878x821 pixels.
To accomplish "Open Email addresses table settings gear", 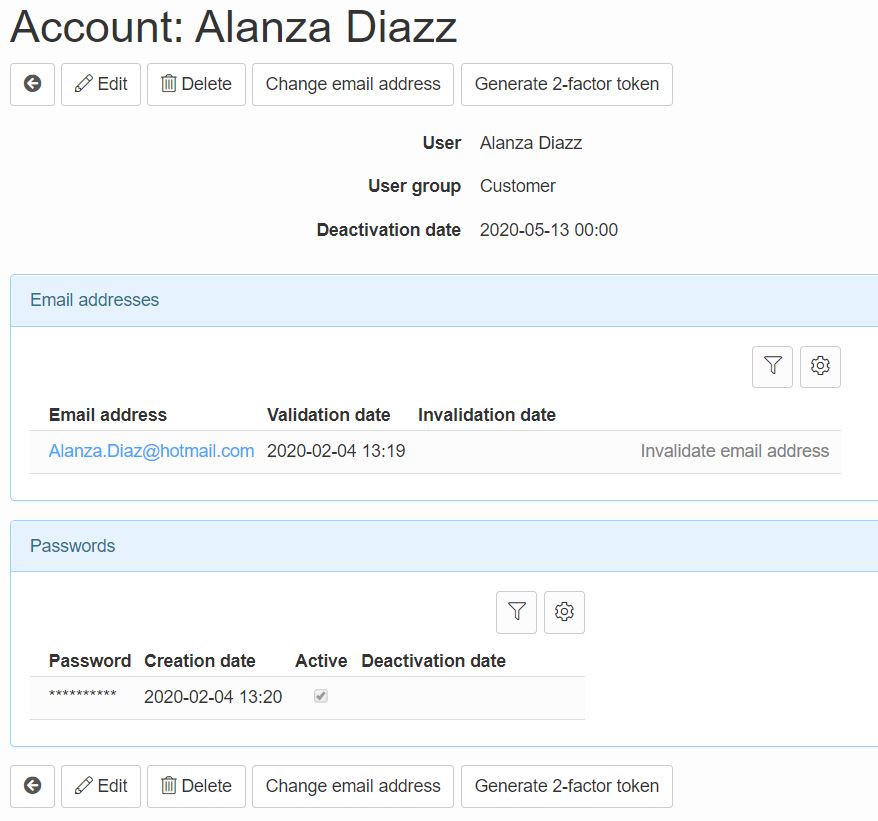I will tap(820, 366).
